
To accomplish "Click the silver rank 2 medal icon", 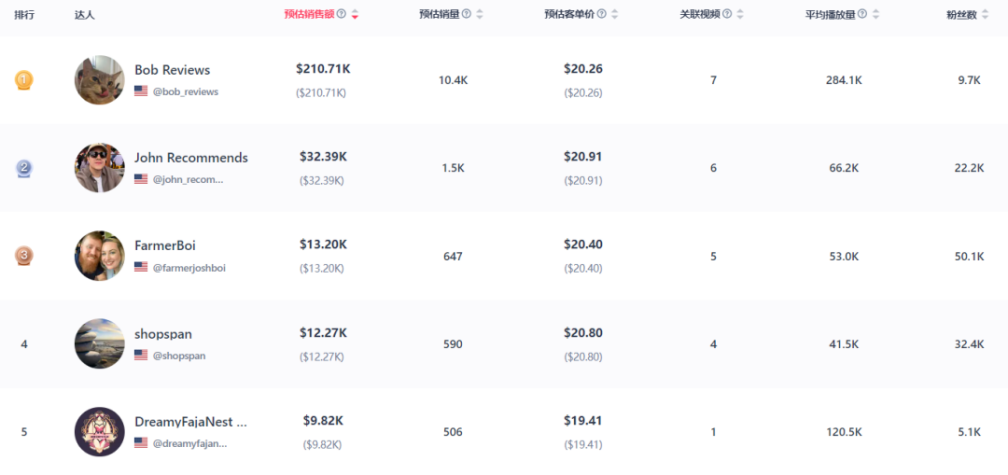I will click(x=24, y=168).
